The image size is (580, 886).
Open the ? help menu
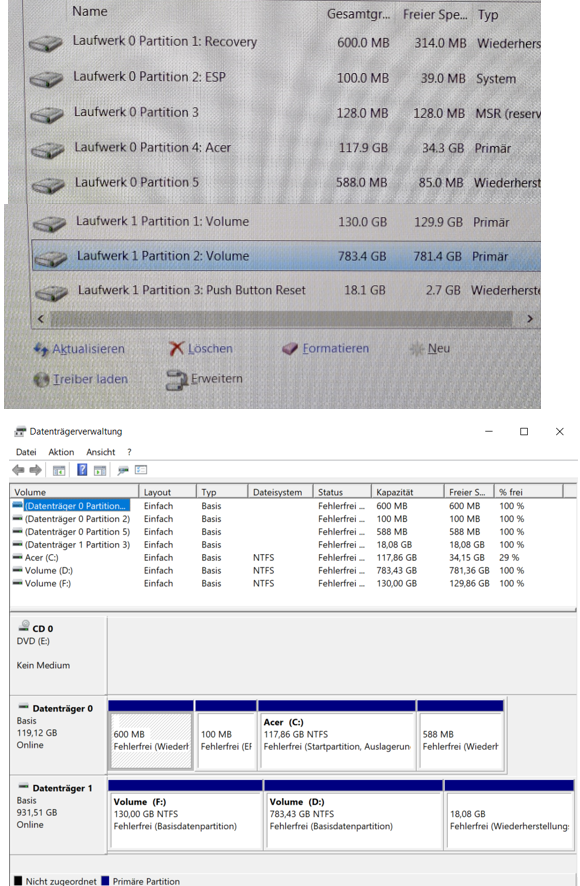coord(129,452)
